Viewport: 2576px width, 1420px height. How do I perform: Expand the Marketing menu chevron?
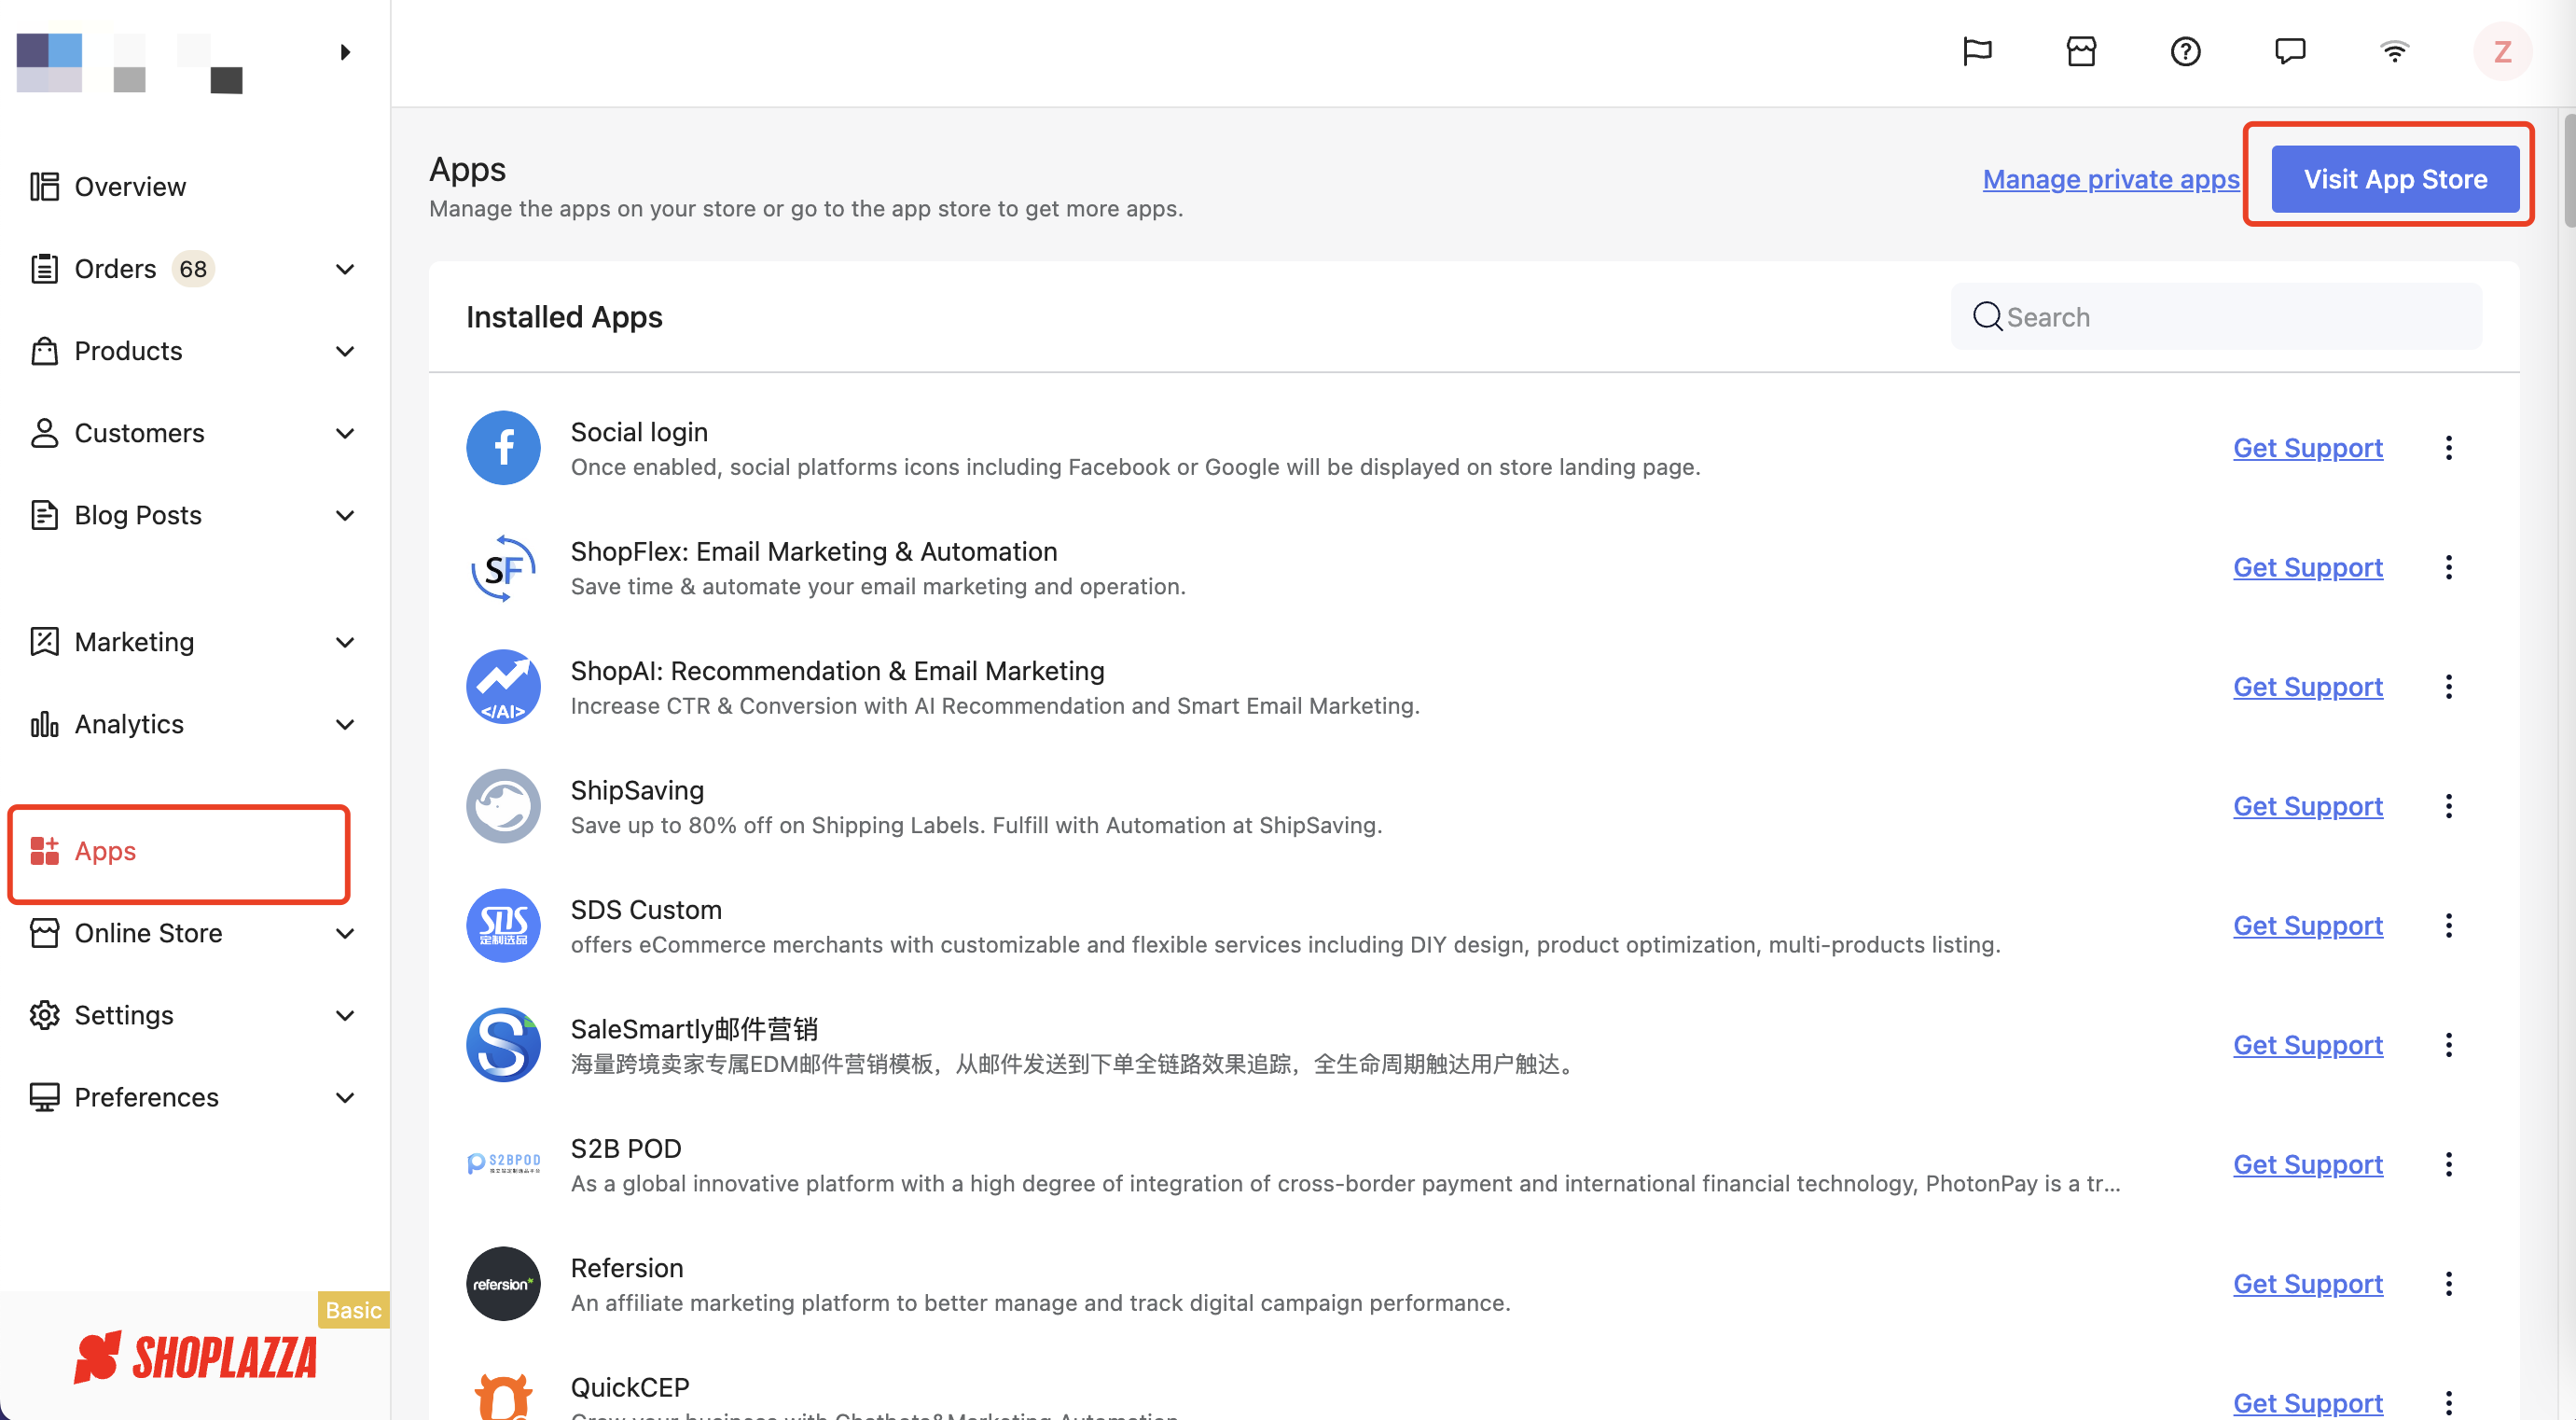[x=345, y=642]
